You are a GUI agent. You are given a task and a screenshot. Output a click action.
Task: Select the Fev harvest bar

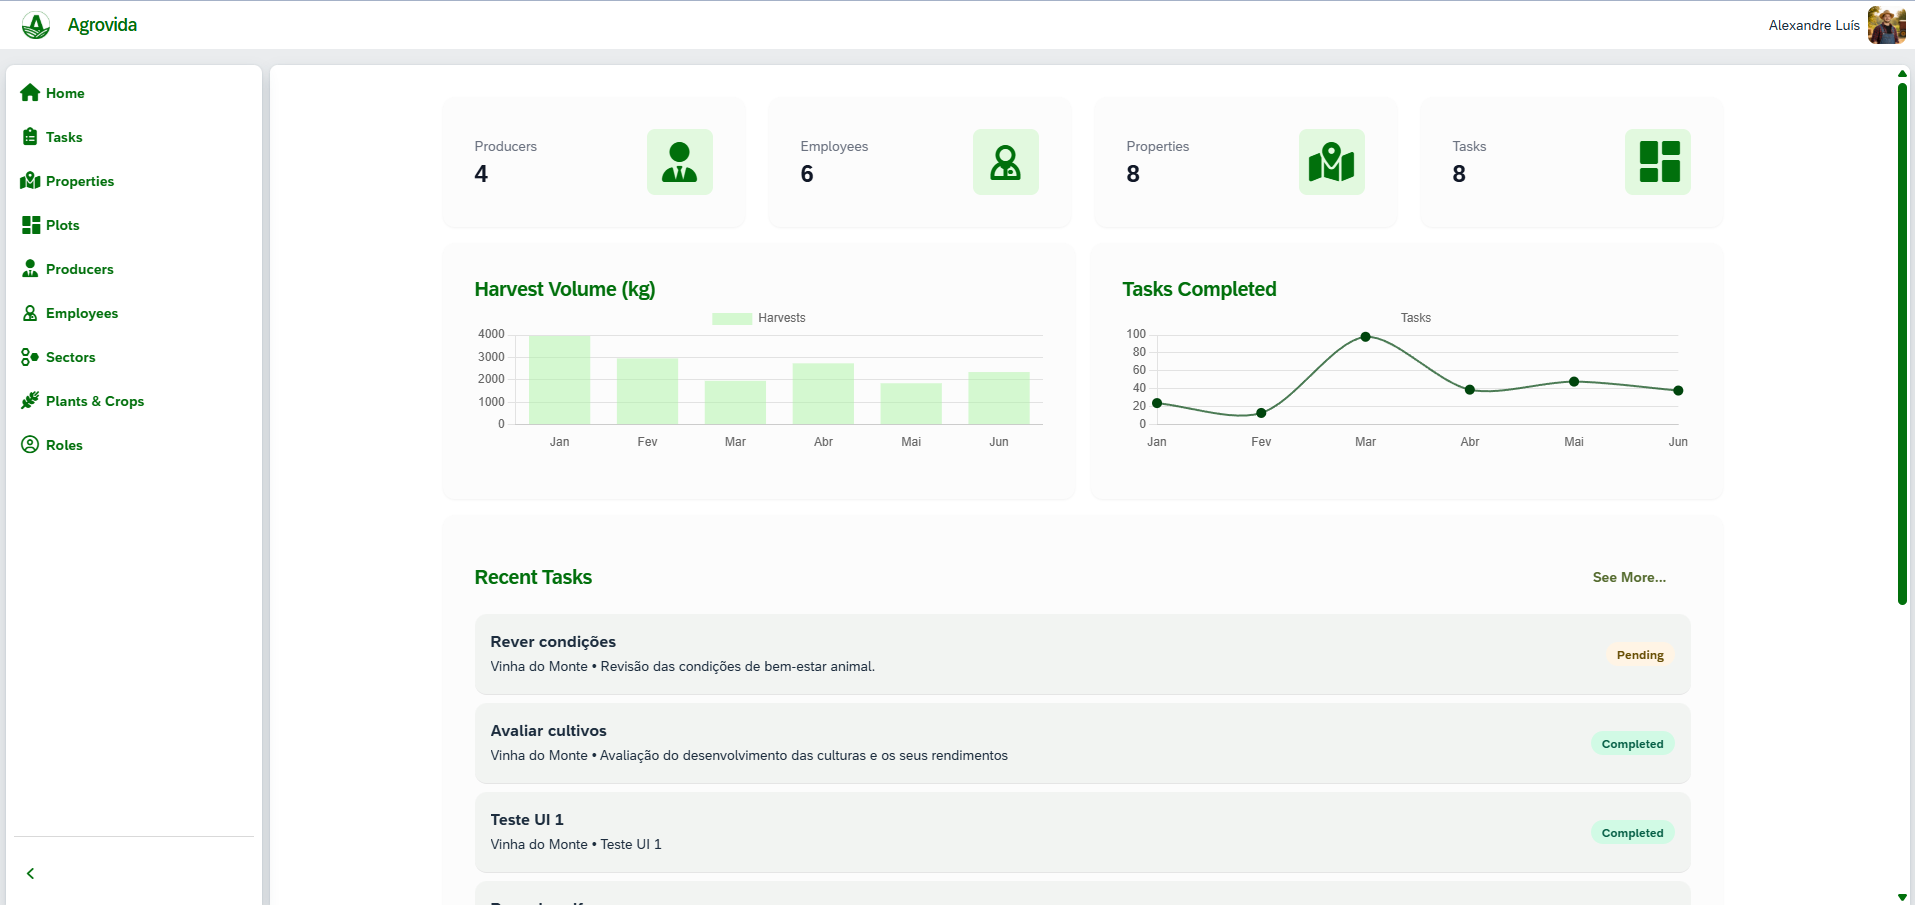[647, 391]
